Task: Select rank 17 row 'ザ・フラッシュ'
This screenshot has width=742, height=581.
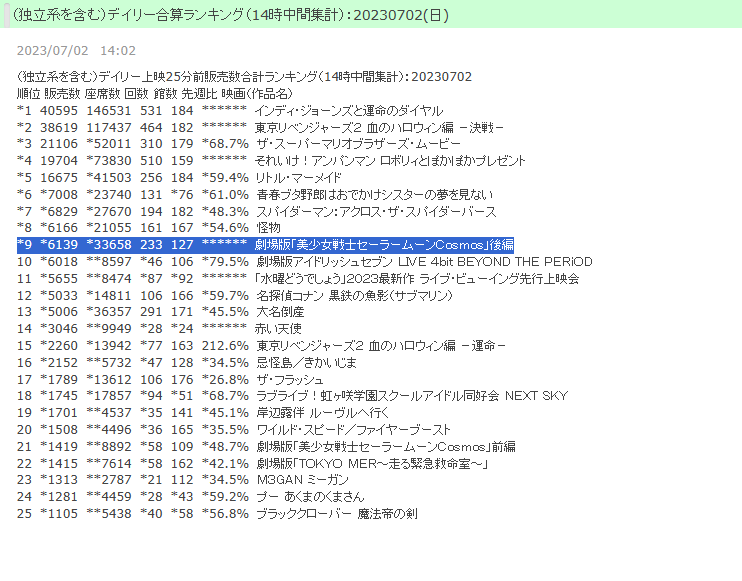Action: pyautogui.click(x=170, y=380)
